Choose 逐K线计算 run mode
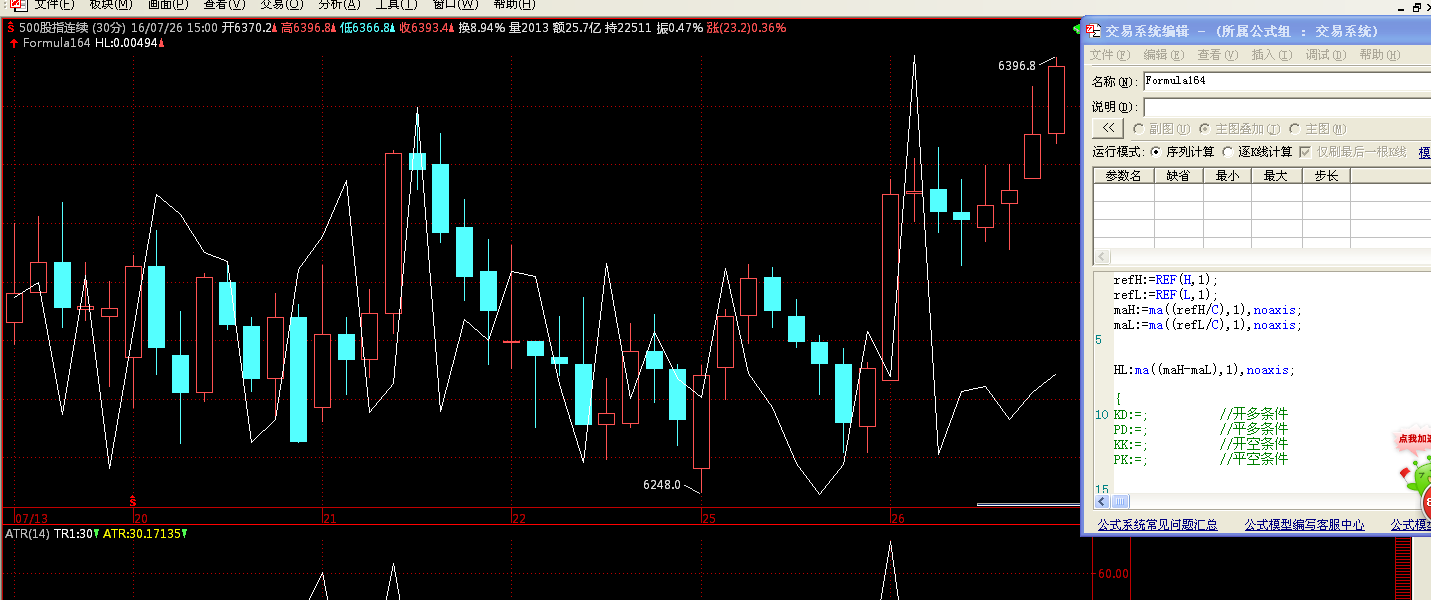The width and height of the screenshot is (1431, 600). point(1257,152)
